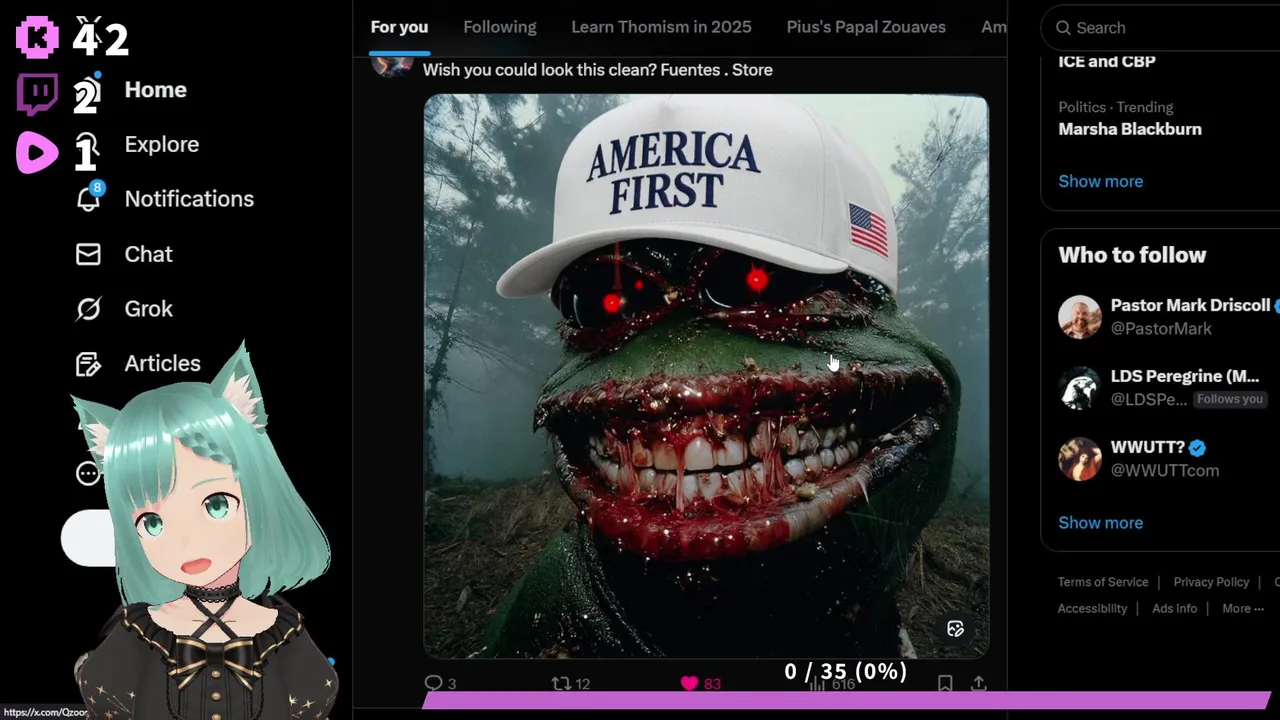The image size is (1280, 720).
Task: Click Show more under trending topics
Action: point(1100,181)
